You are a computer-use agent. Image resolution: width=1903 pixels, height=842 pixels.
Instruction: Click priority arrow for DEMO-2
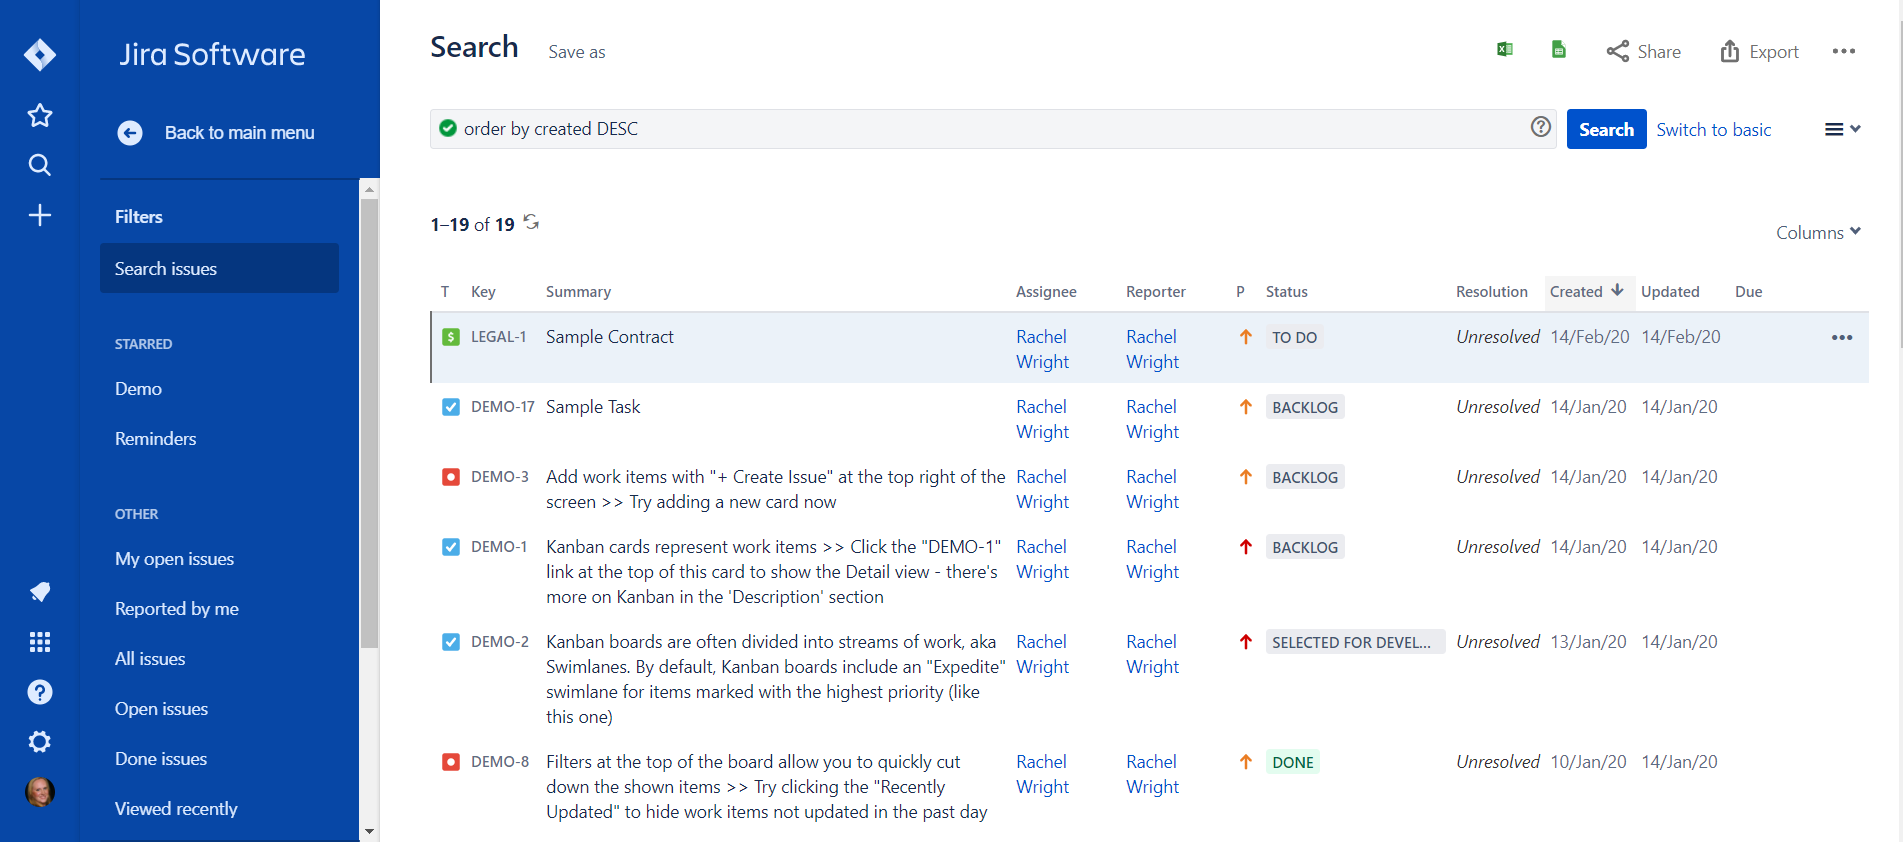[x=1246, y=642]
